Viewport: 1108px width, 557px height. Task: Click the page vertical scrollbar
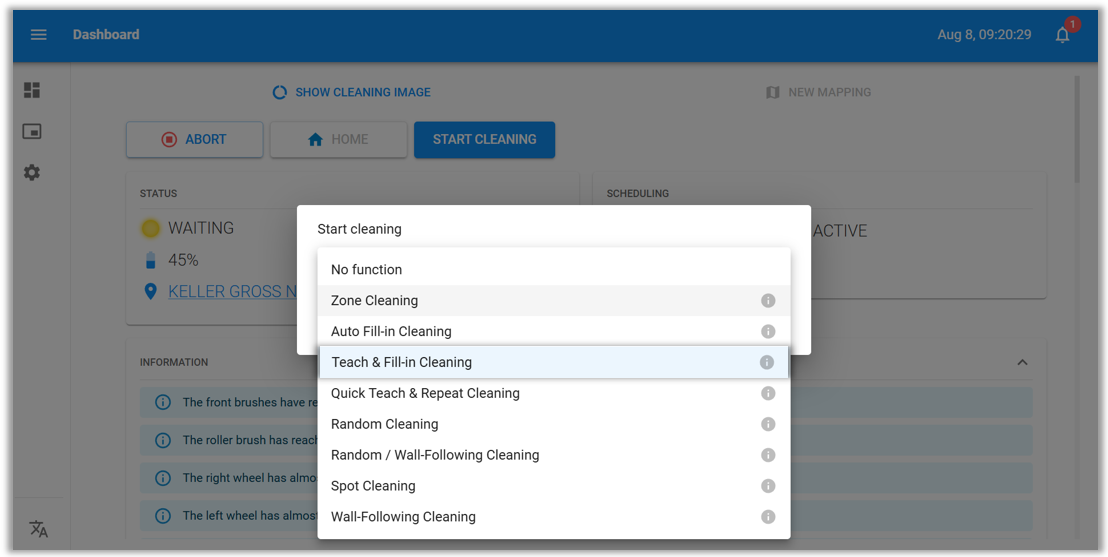pos(1077,130)
